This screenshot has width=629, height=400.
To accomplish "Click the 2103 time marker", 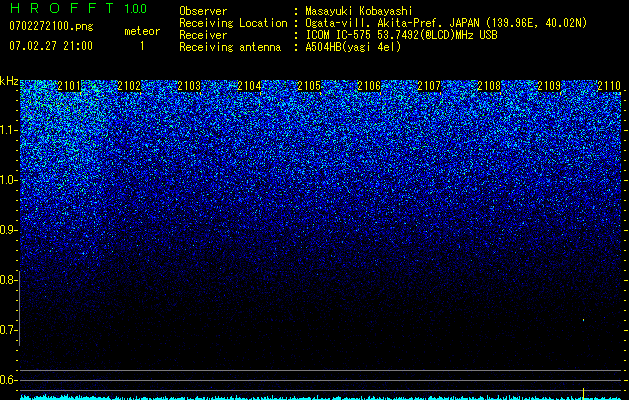I will point(189,86).
